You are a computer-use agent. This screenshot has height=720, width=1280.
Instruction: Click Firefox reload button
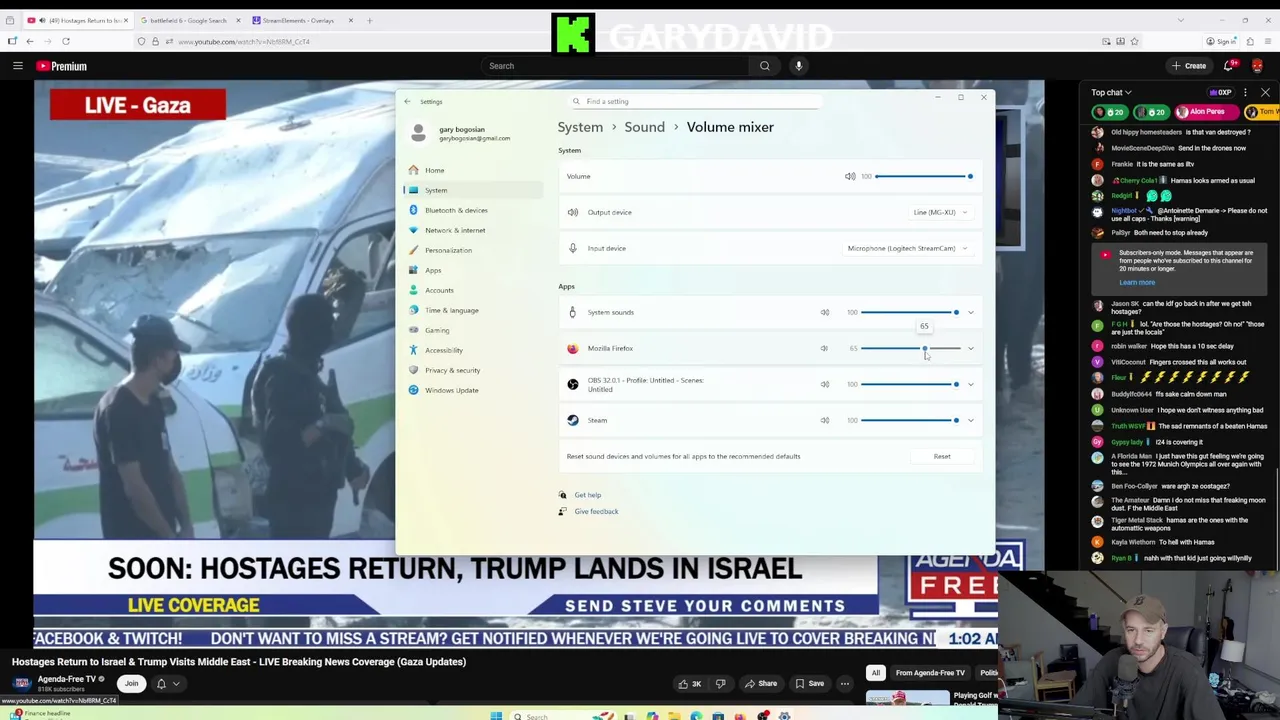pyautogui.click(x=66, y=41)
